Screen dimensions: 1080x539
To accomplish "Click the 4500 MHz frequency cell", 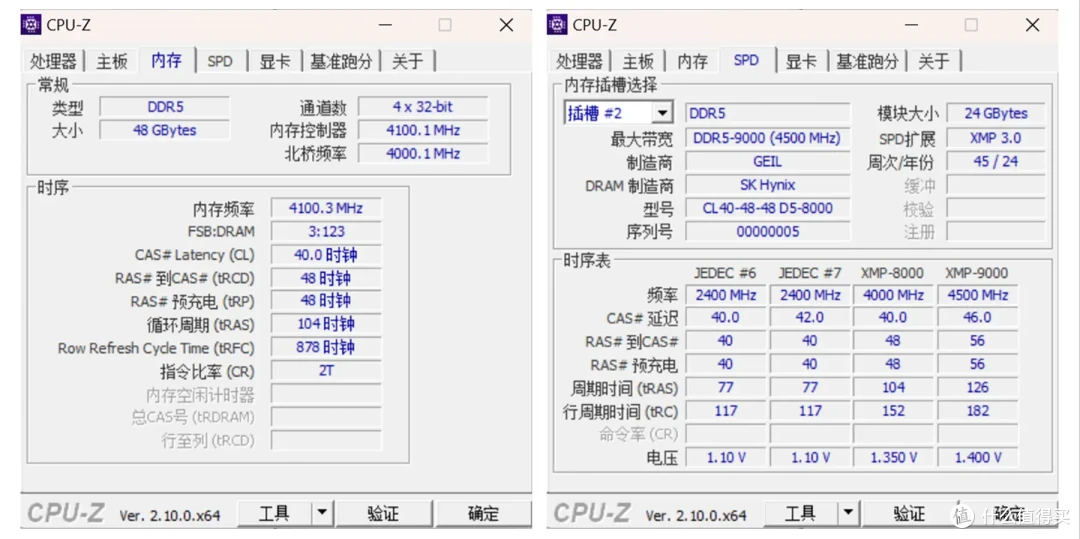I will pos(977,295).
